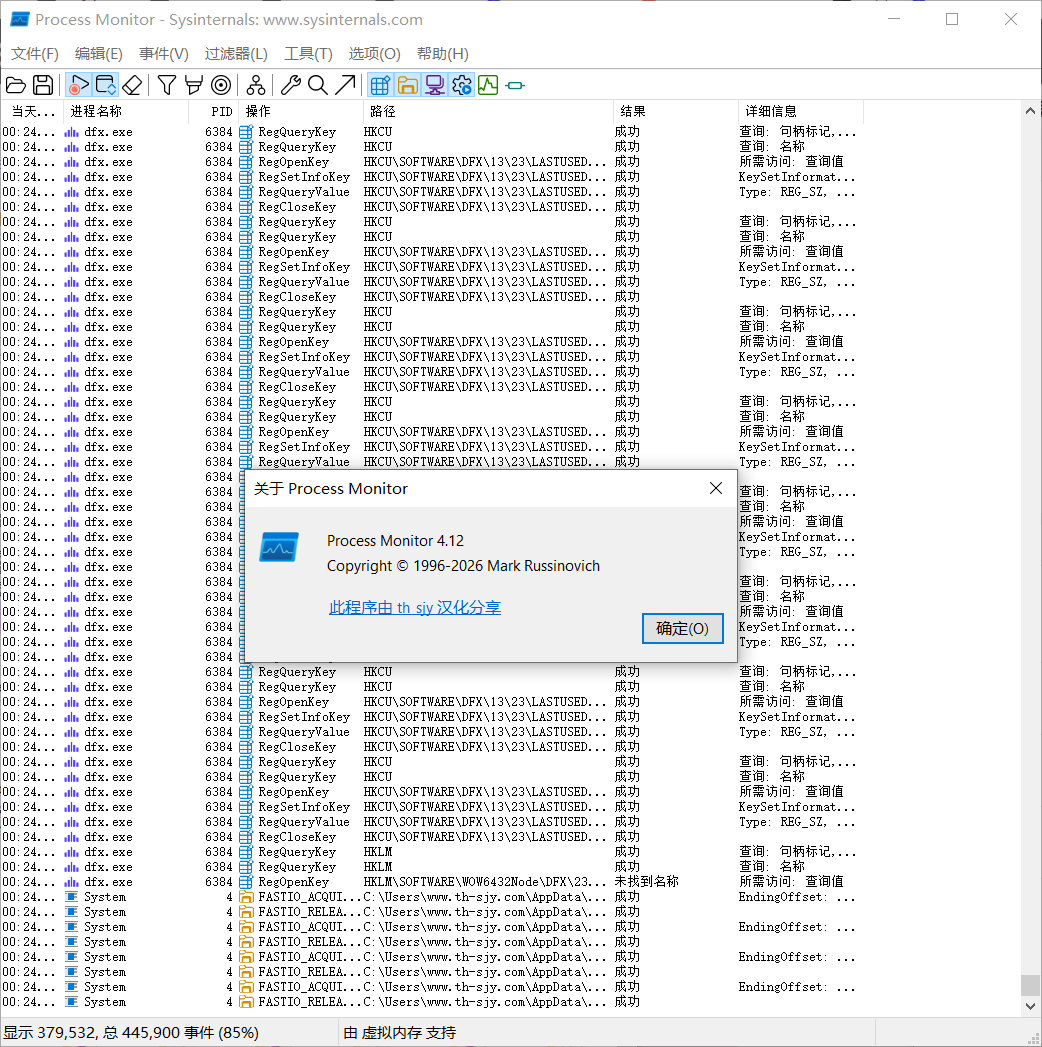The height and width of the screenshot is (1047, 1042).
Task: Toggle event capture on or off
Action: pyautogui.click(x=78, y=85)
